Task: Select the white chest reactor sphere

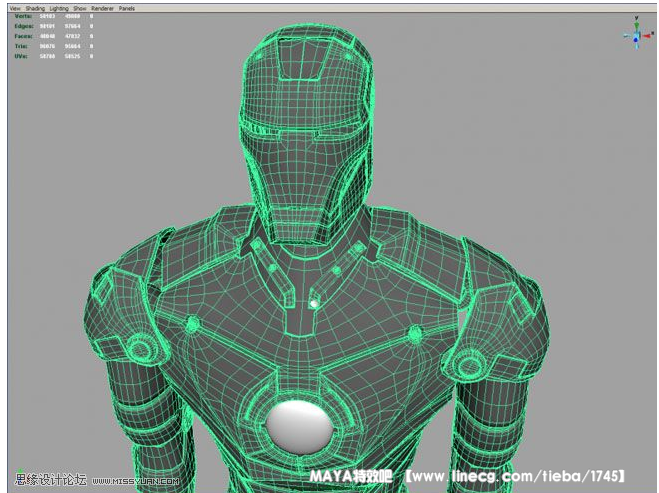Action: pos(299,426)
